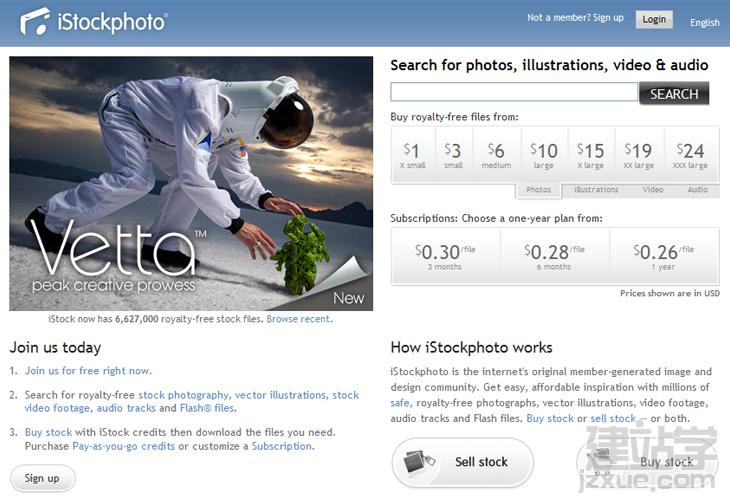Select the $10 large price
This screenshot has height=500, width=730.
544,155
